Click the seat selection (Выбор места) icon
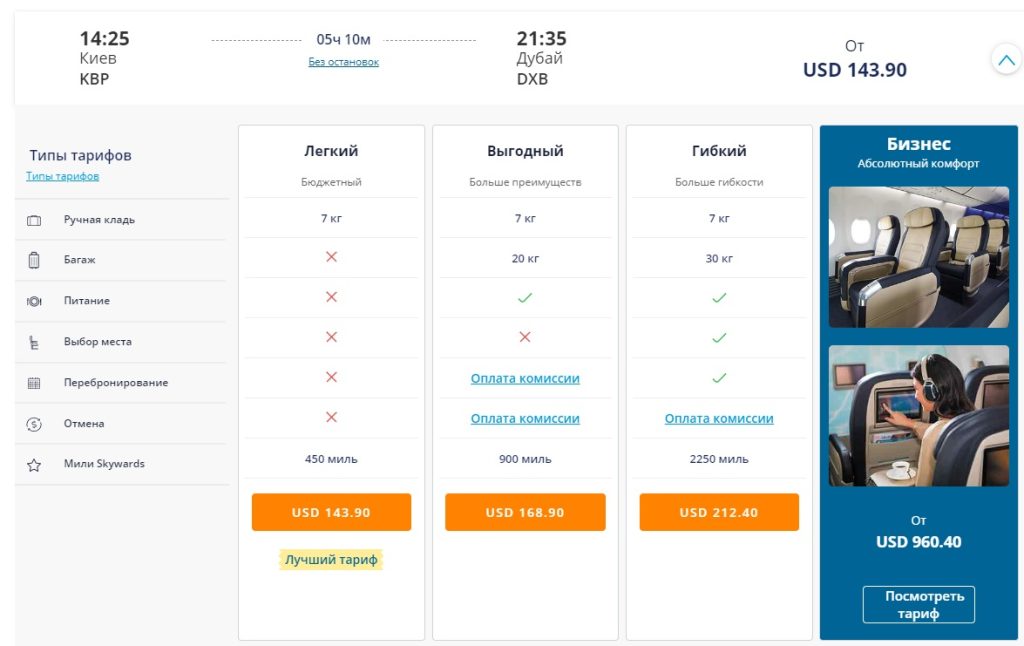1024x646 pixels. [x=34, y=342]
